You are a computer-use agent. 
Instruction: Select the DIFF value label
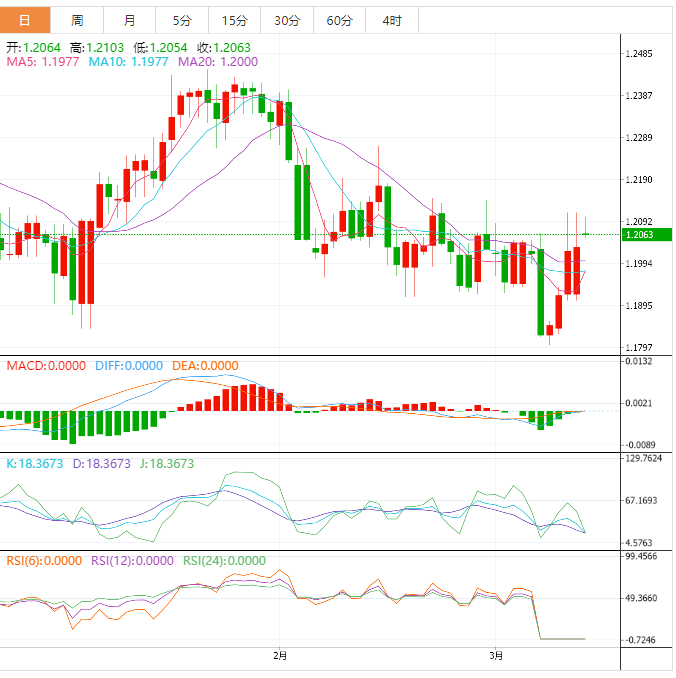(128, 366)
